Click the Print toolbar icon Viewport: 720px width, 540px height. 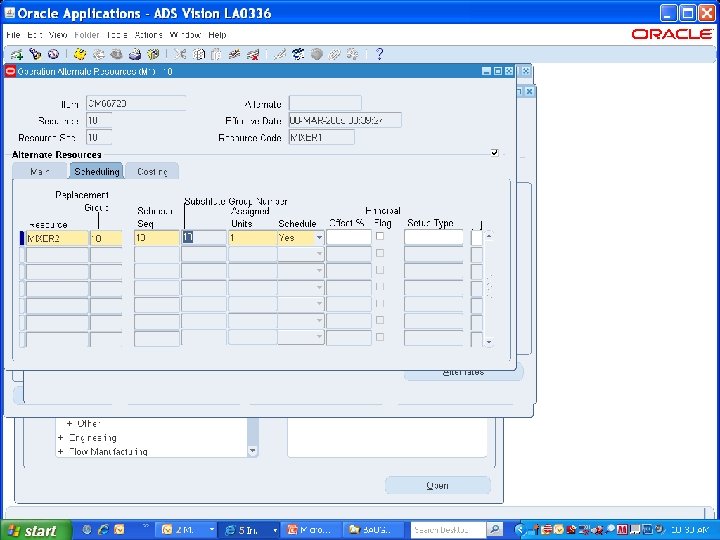click(x=135, y=55)
